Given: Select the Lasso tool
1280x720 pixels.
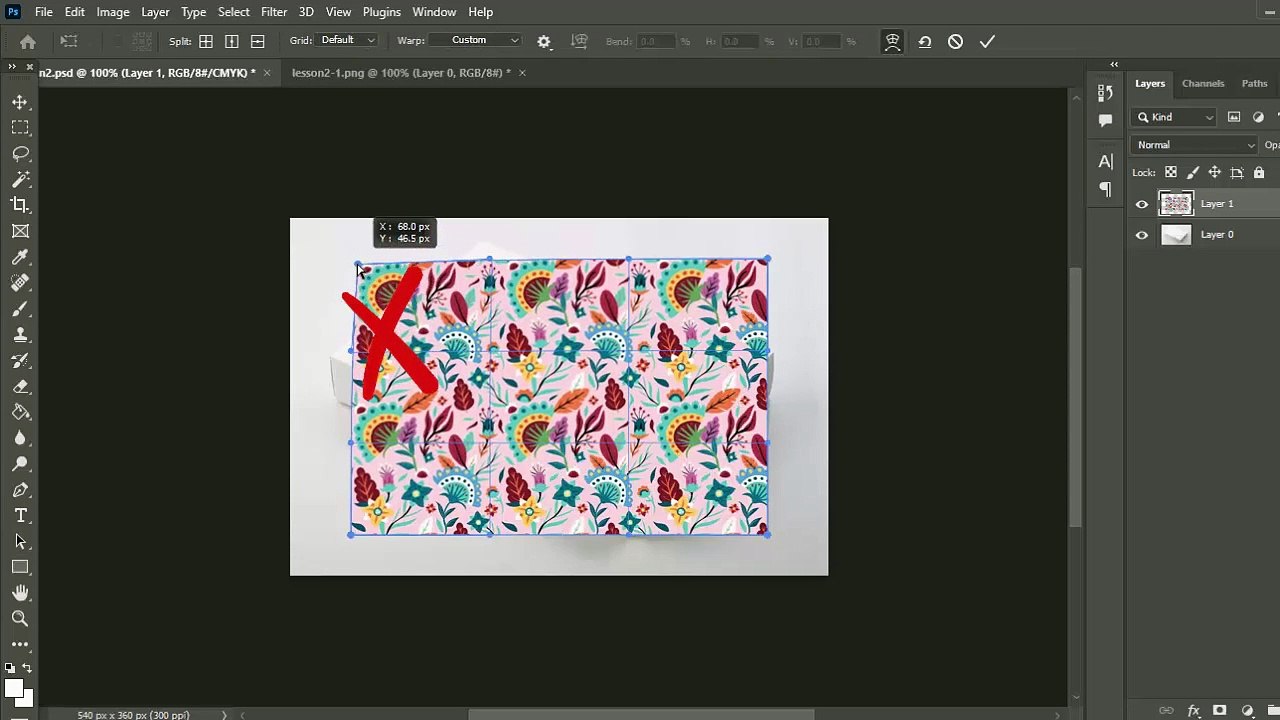Looking at the screenshot, I should 20,154.
